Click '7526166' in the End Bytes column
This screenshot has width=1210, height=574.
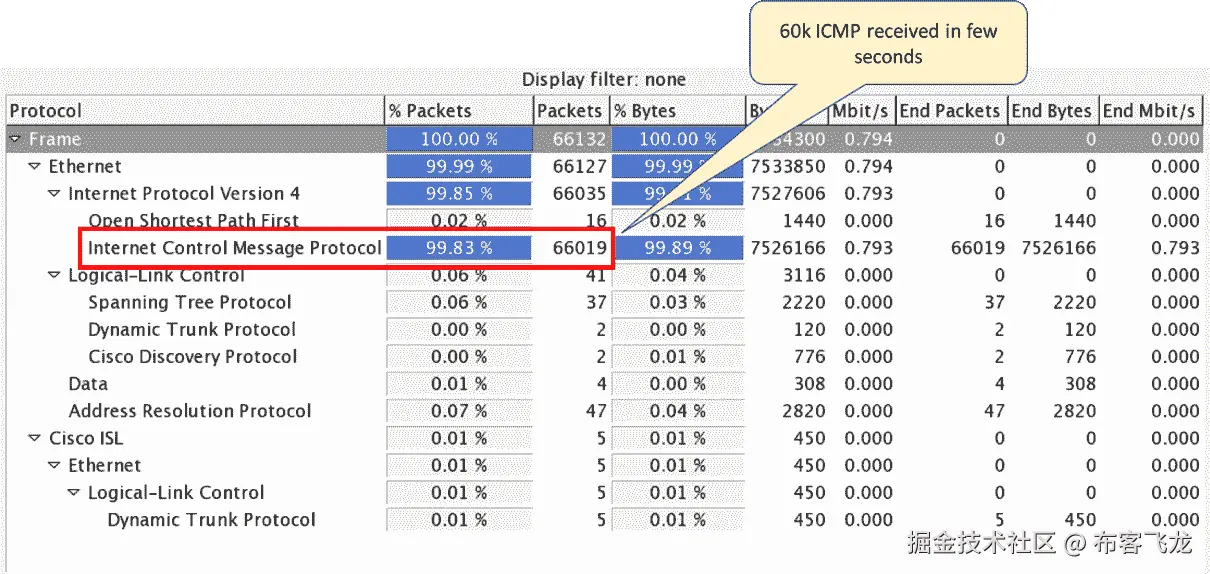[1058, 248]
